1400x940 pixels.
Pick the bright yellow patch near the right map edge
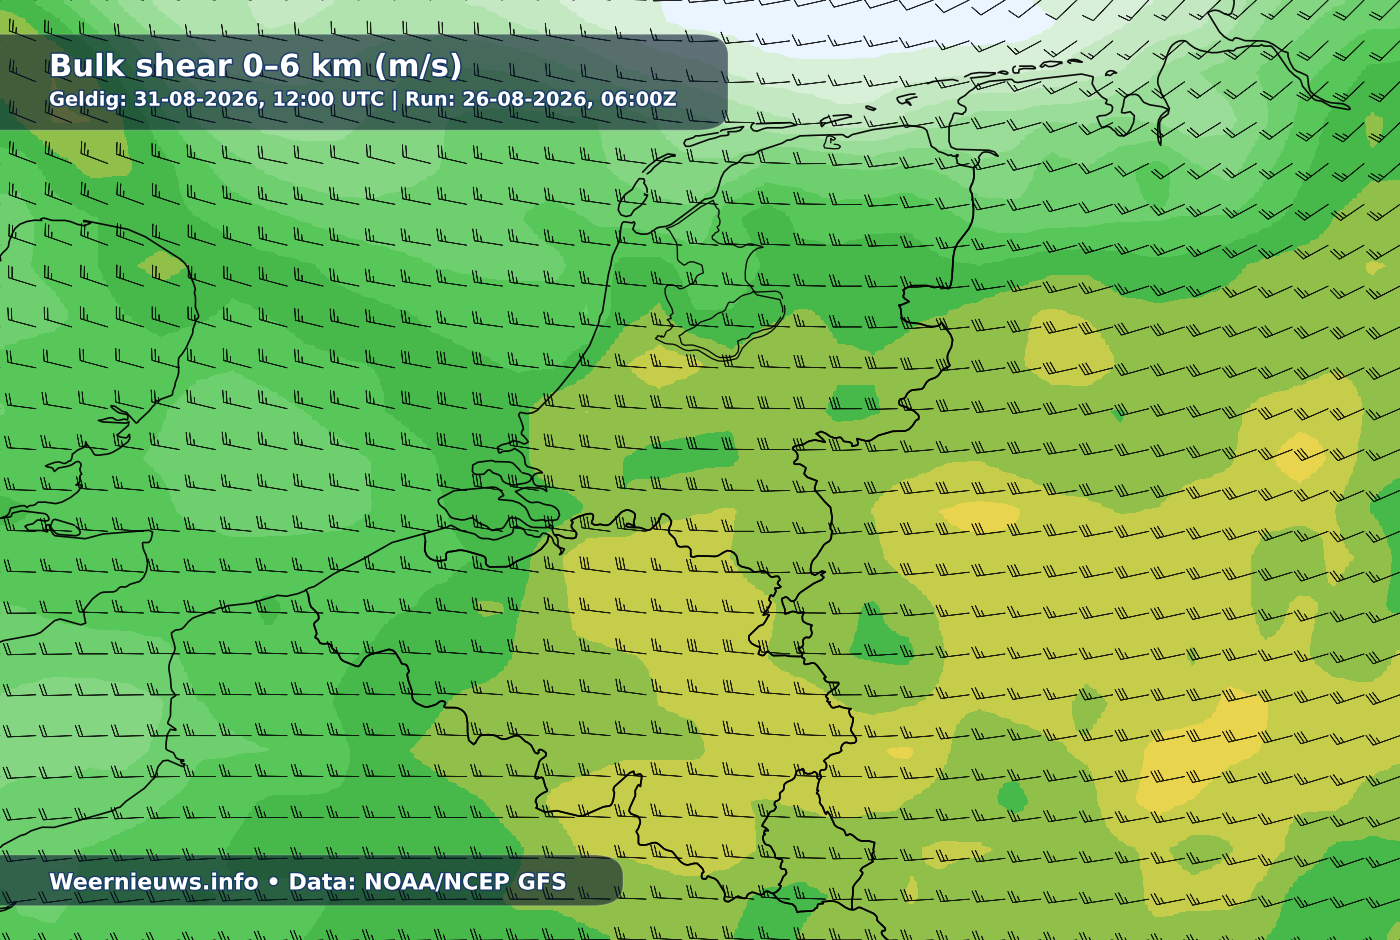[1300, 455]
